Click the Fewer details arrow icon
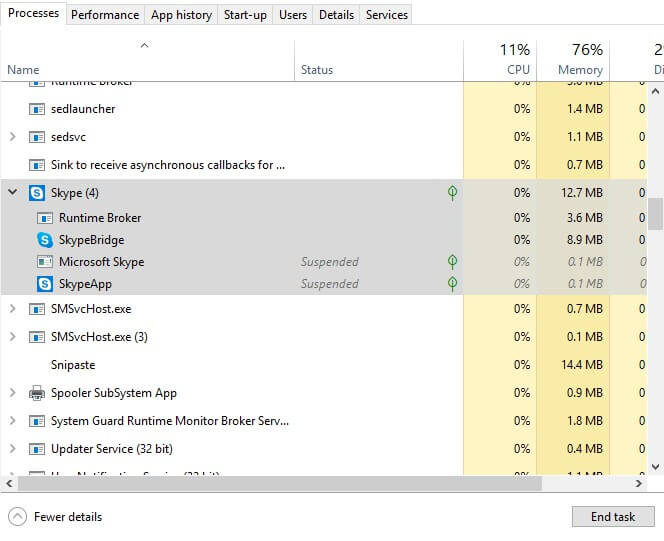The width and height of the screenshot is (664, 541). coord(17,517)
